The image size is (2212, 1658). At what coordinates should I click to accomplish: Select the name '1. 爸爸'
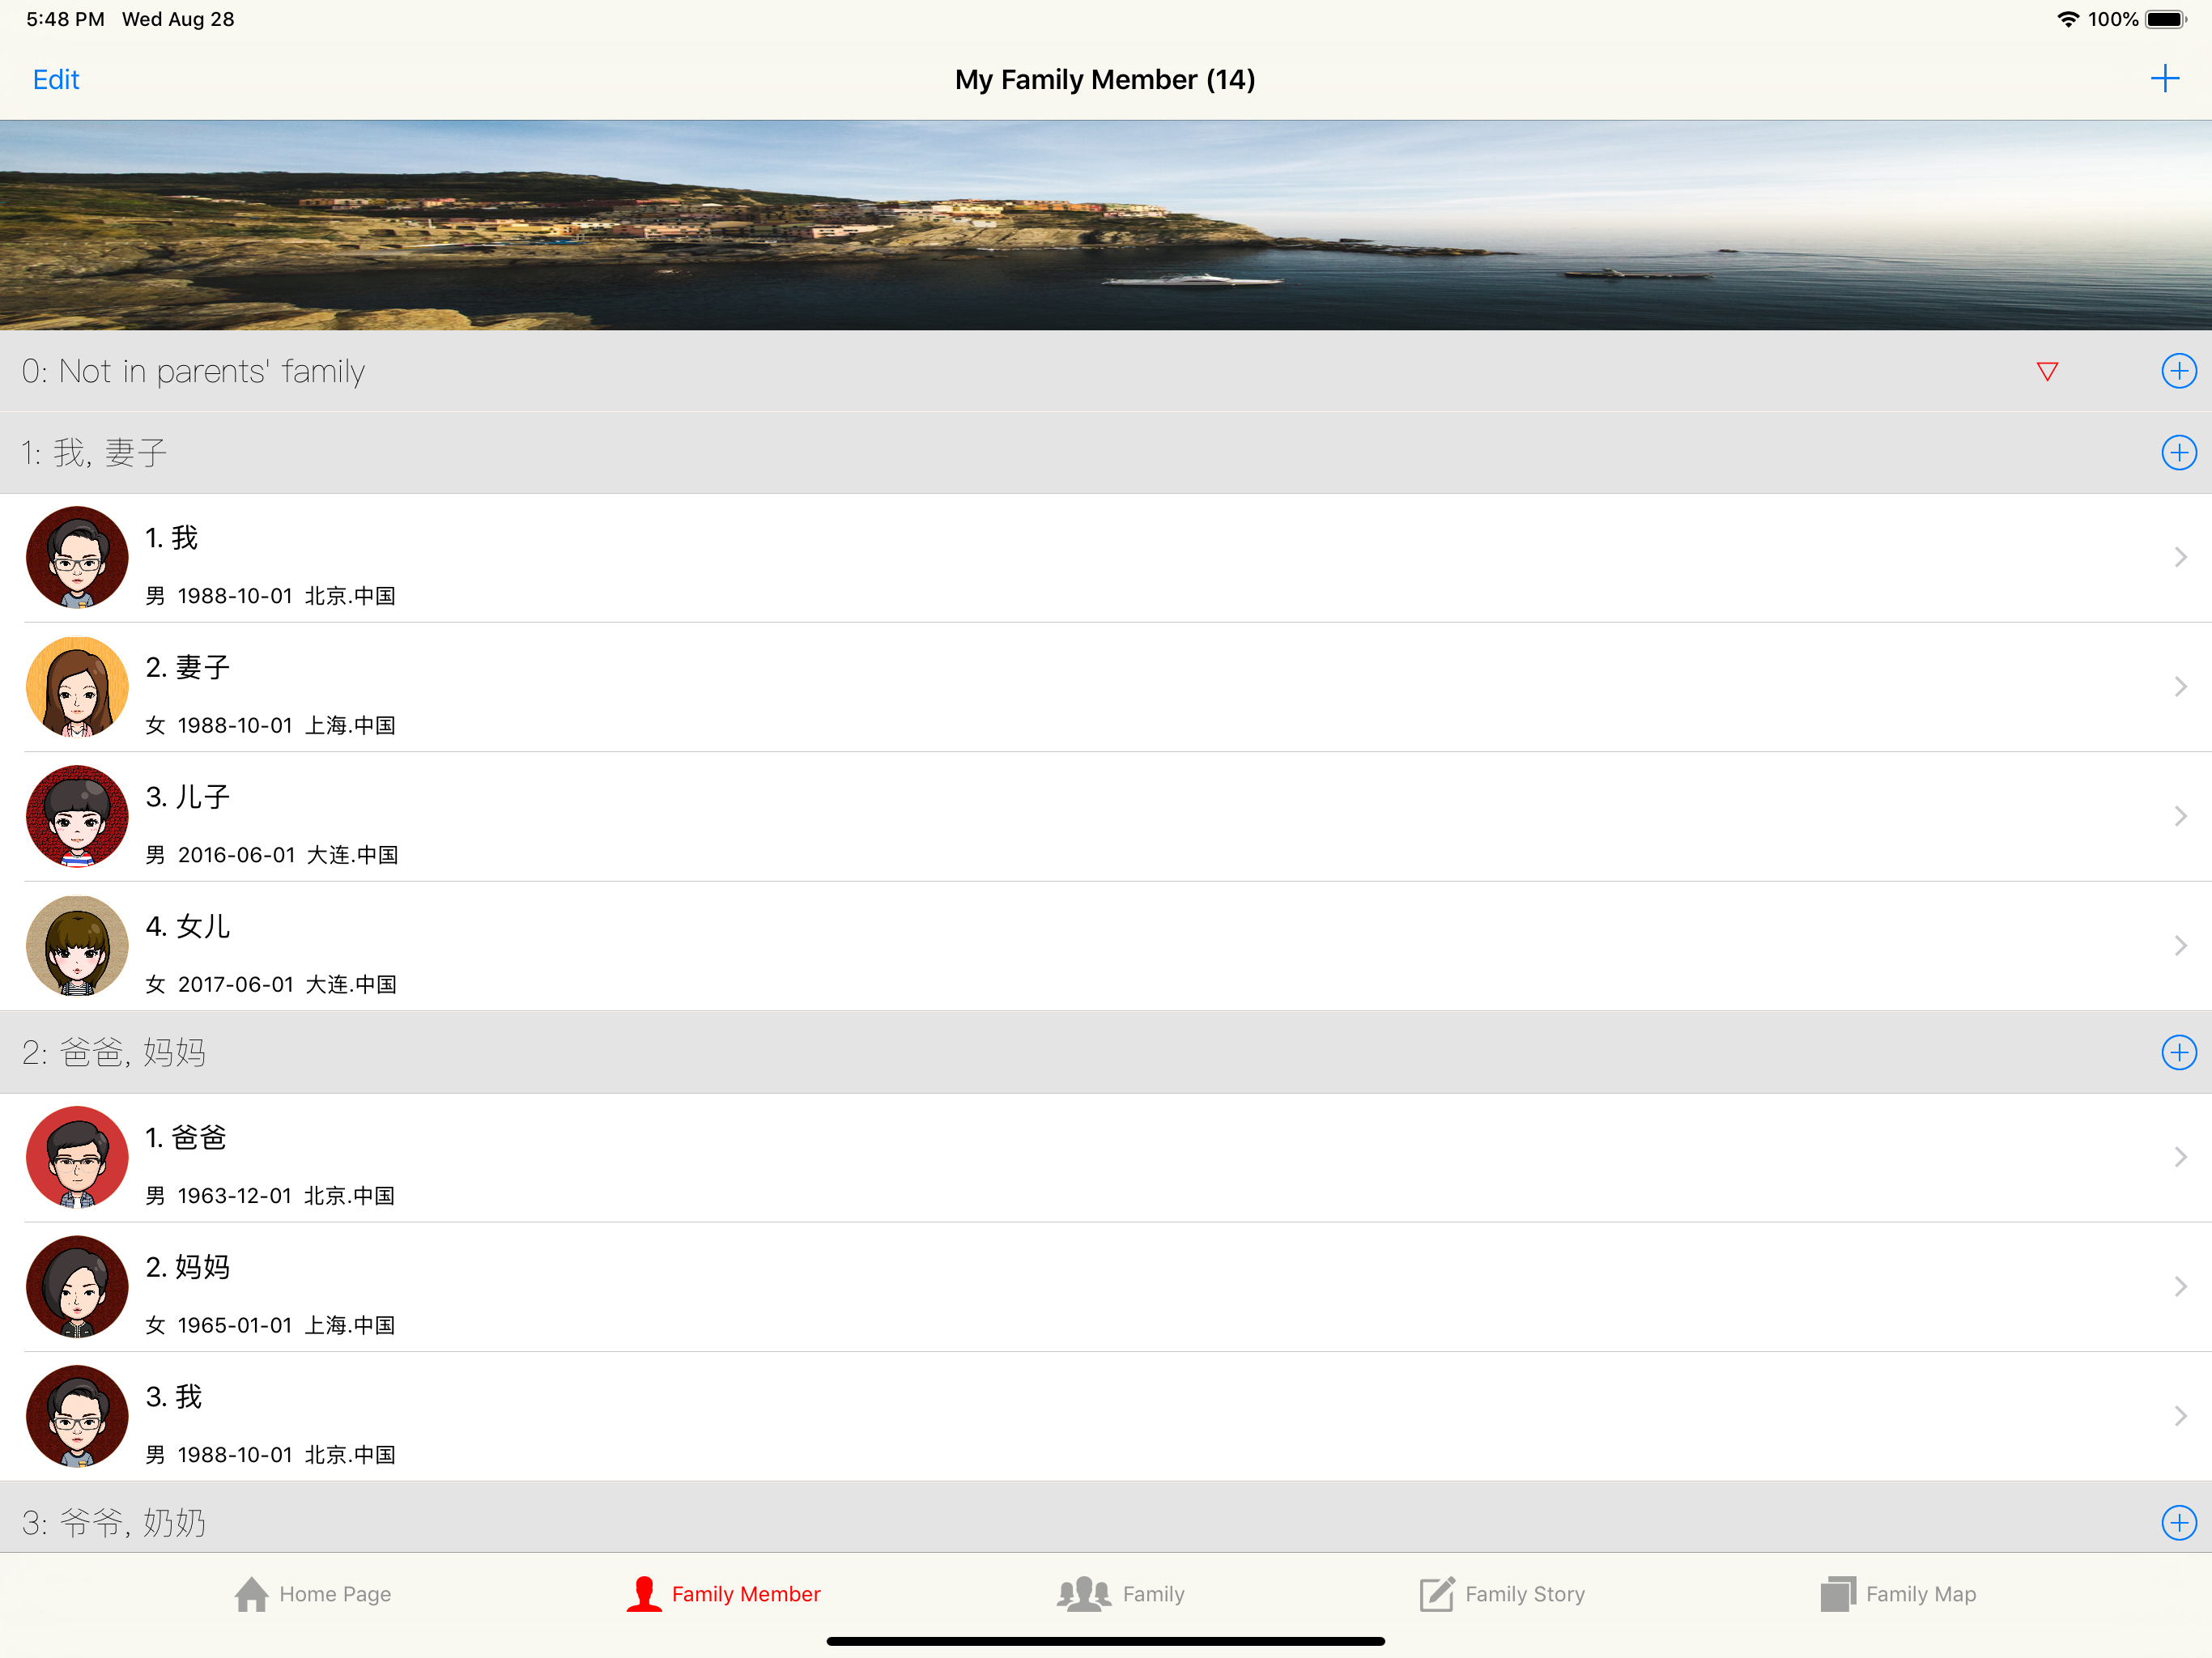[x=186, y=1137]
